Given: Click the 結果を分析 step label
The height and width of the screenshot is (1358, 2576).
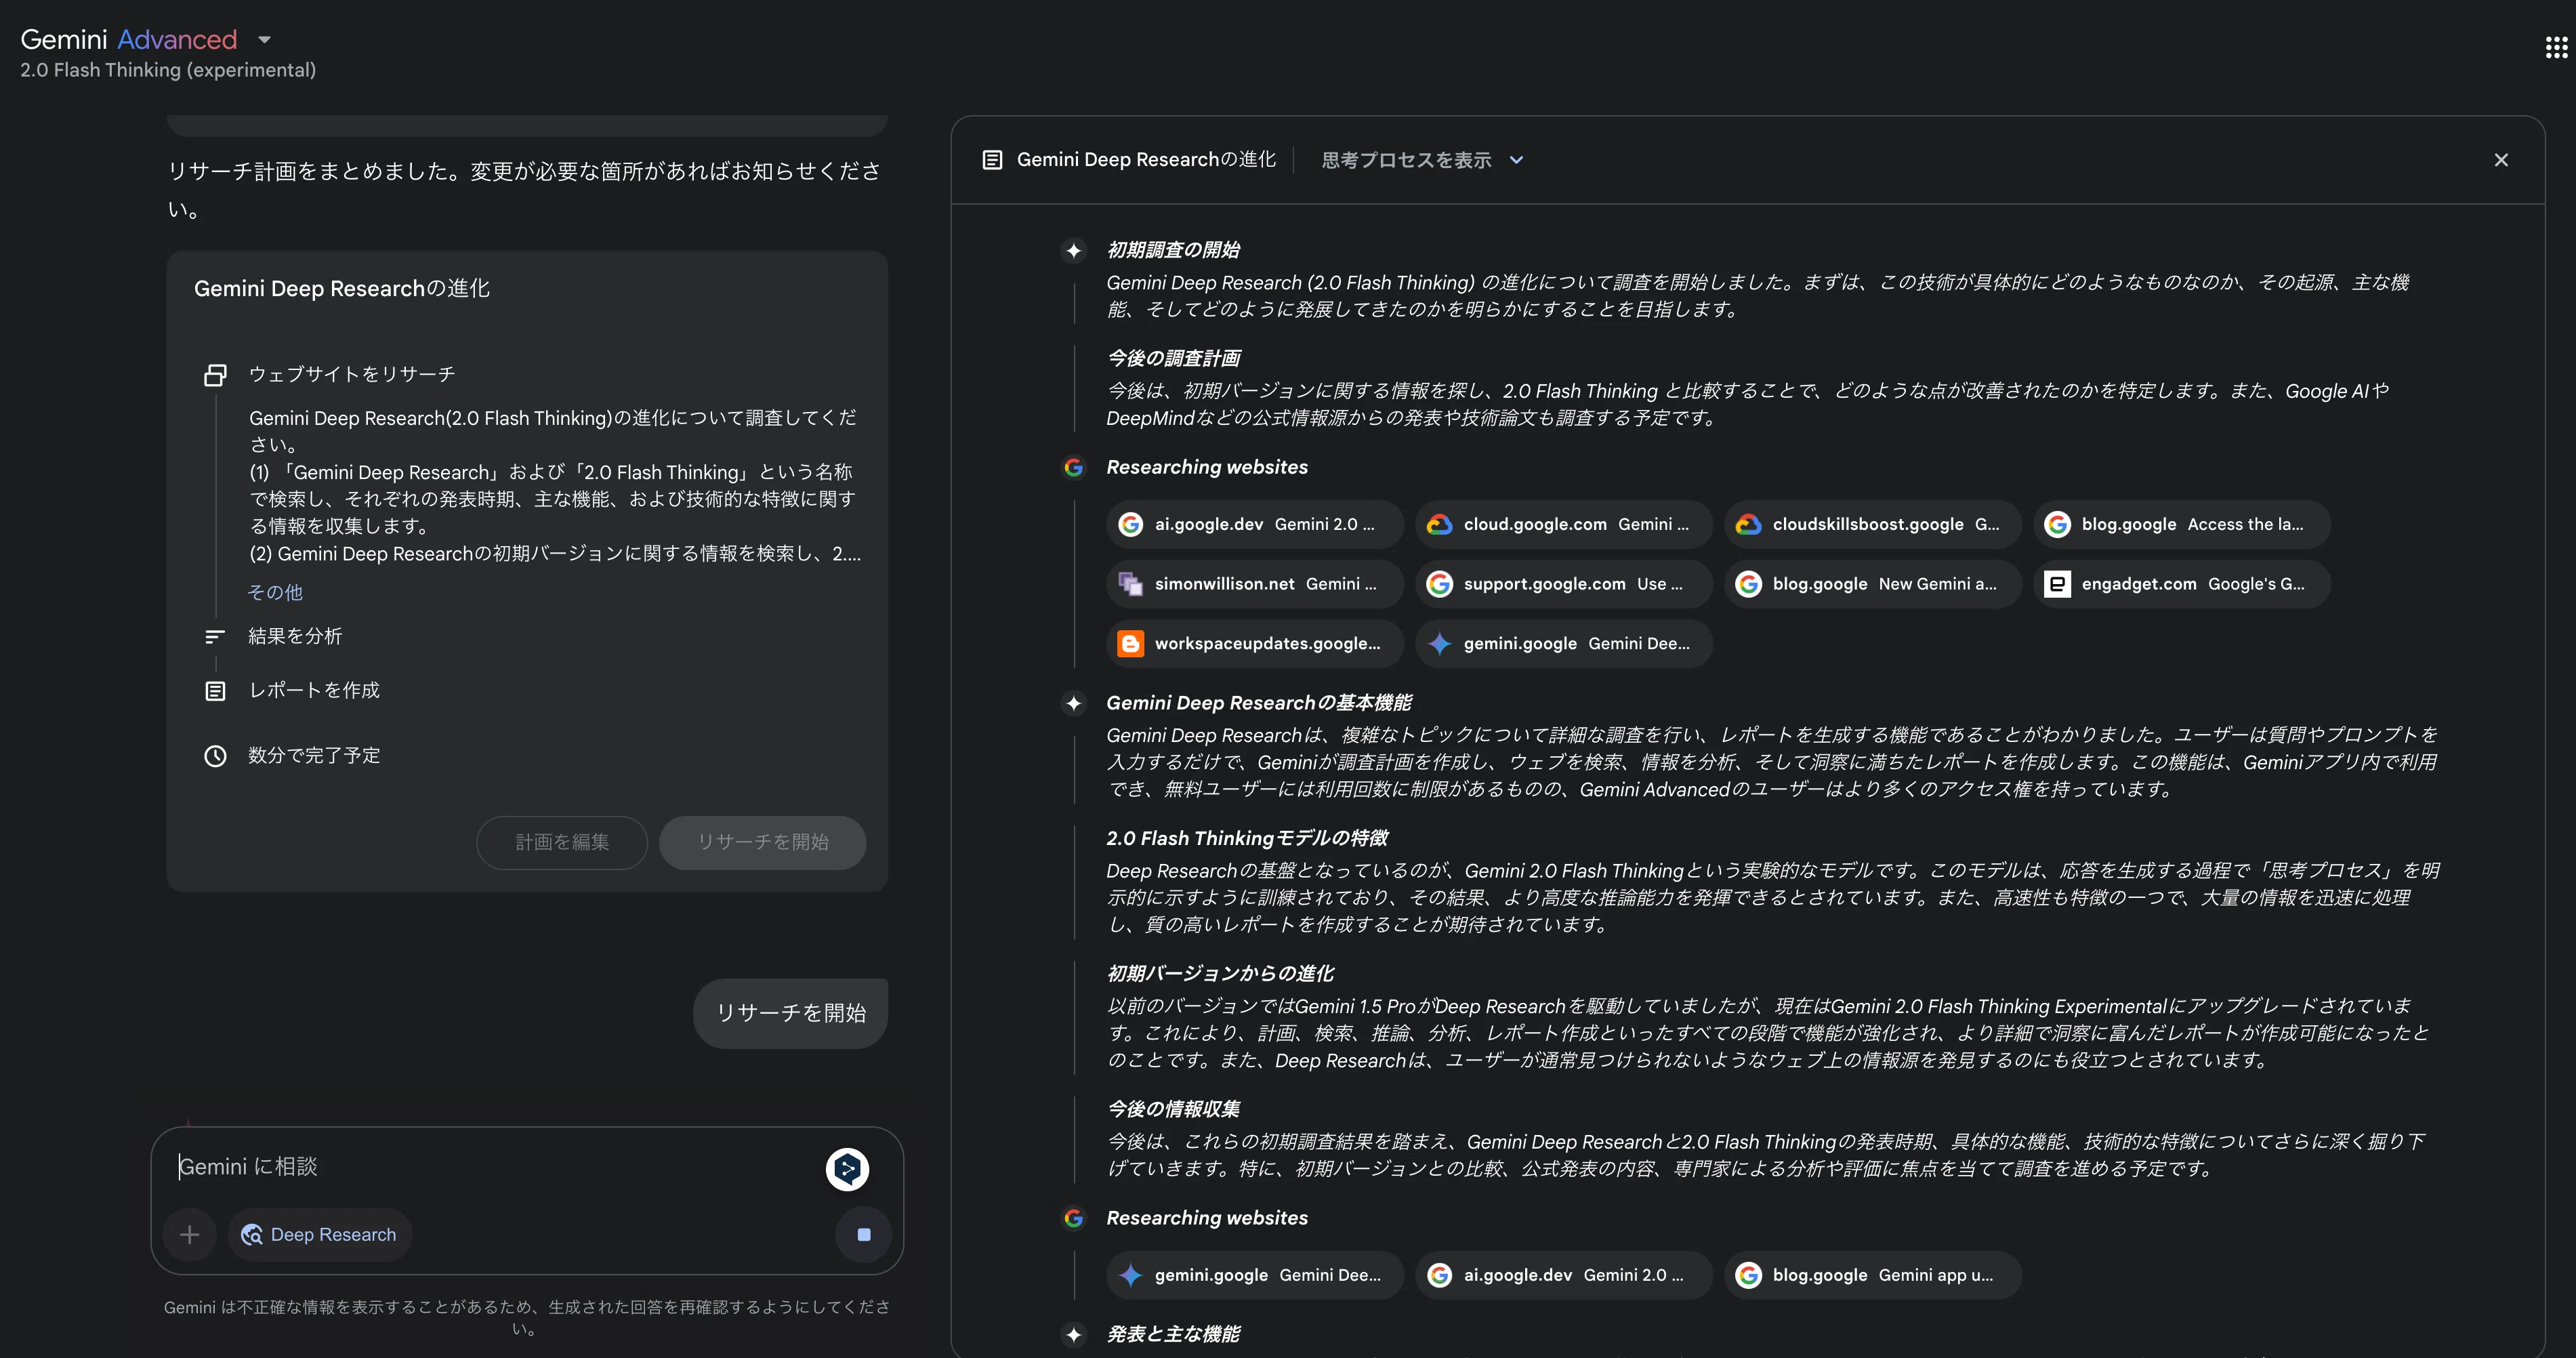Looking at the screenshot, I should click(295, 637).
